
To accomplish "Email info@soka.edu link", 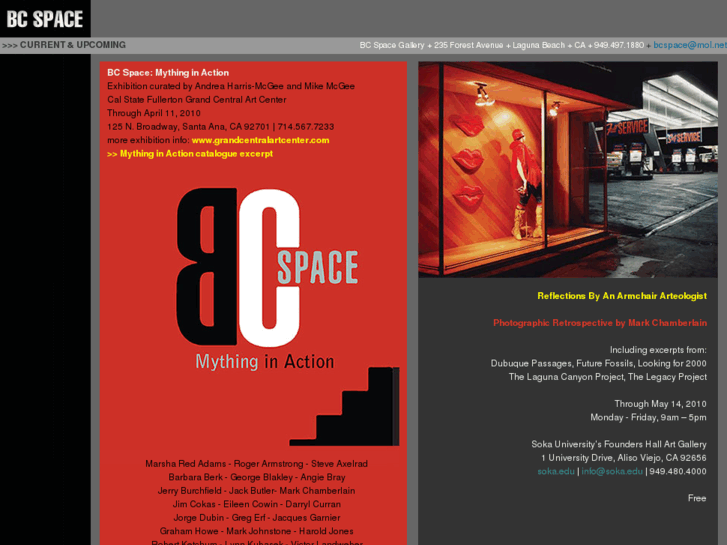I will point(612,471).
